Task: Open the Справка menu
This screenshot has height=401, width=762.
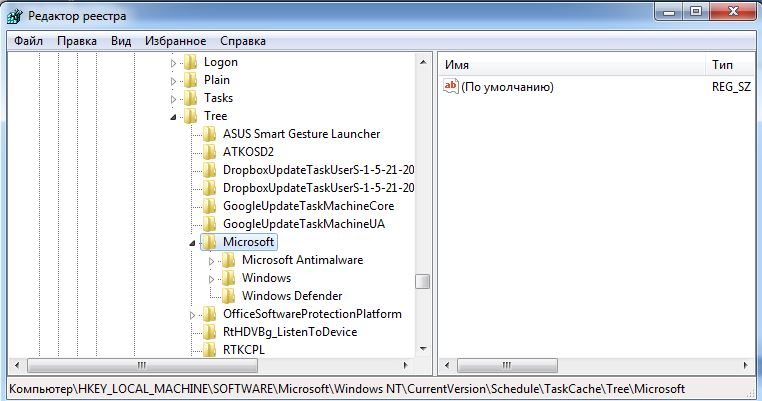Action: click(242, 41)
